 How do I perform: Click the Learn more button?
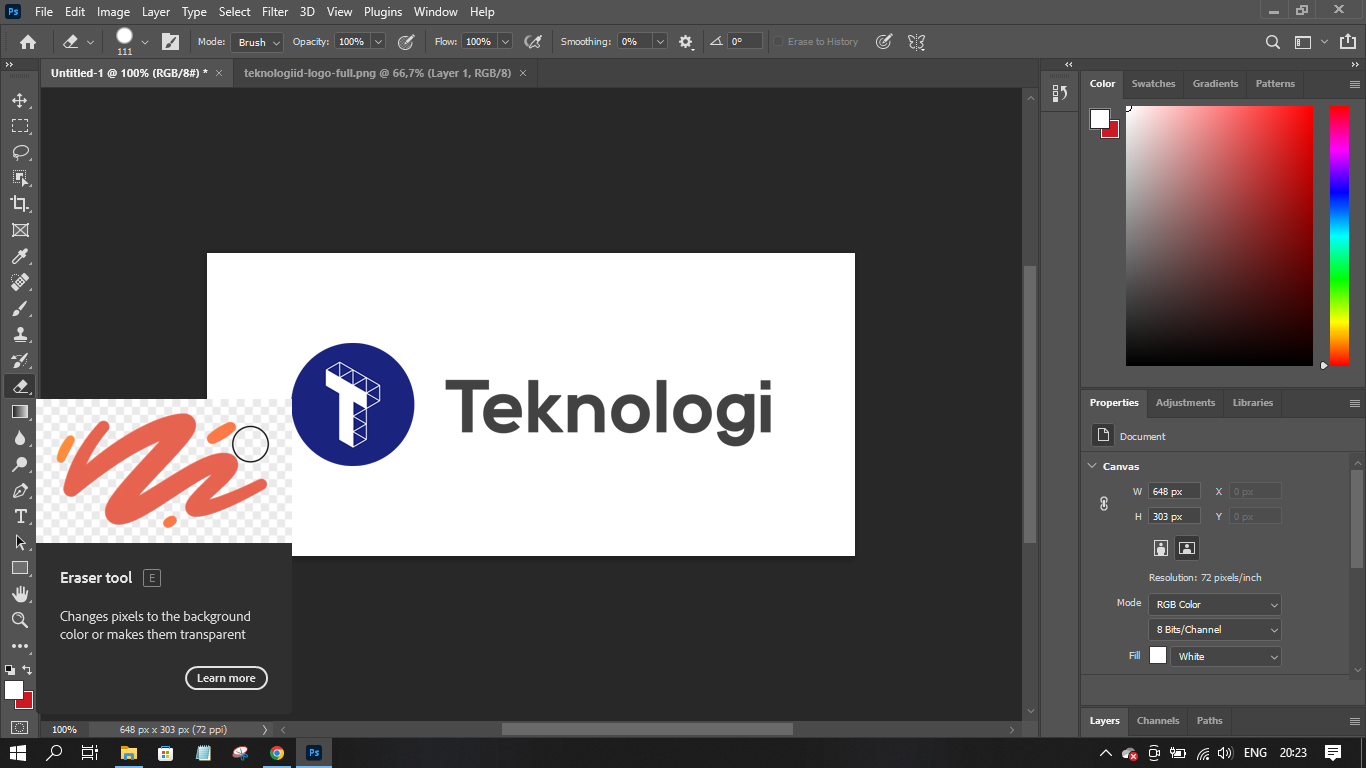pos(226,678)
